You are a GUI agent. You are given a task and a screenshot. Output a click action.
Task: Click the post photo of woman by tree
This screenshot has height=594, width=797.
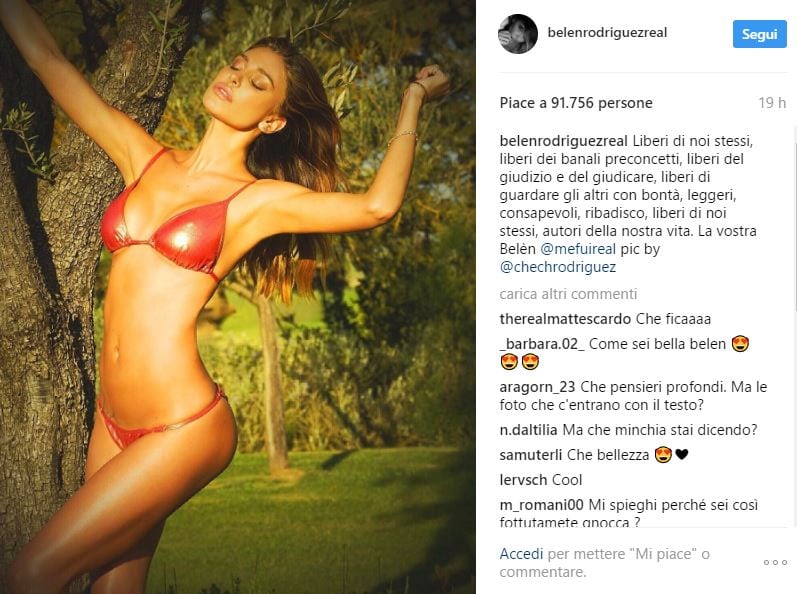pyautogui.click(x=238, y=297)
